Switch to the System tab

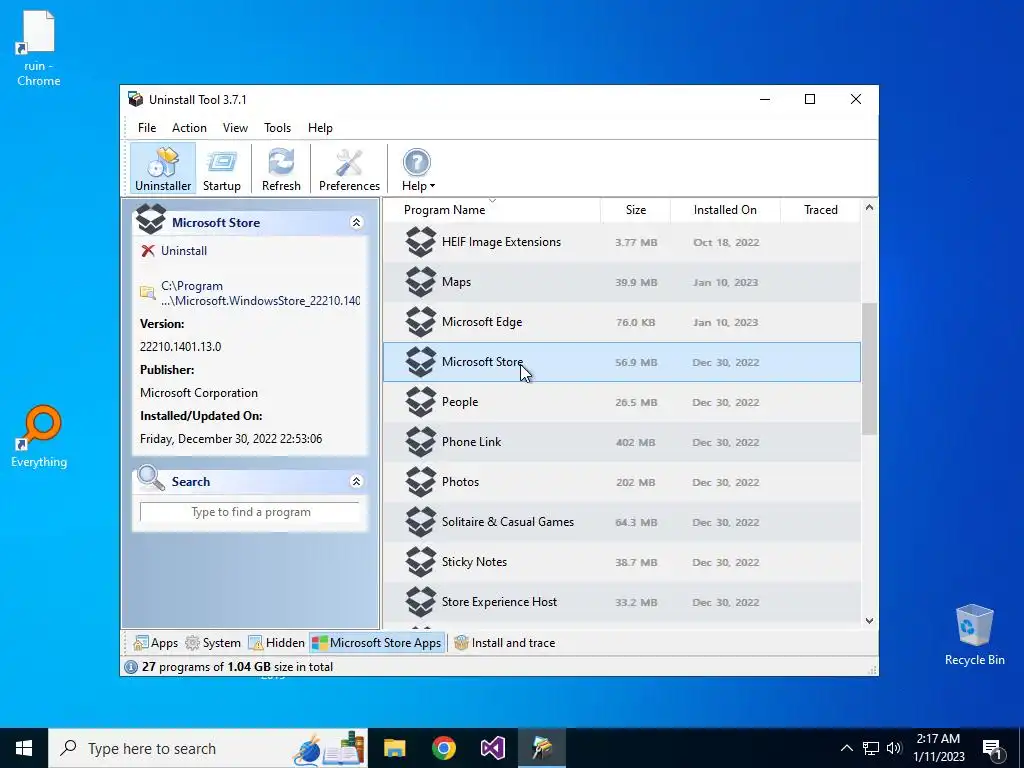(213, 643)
